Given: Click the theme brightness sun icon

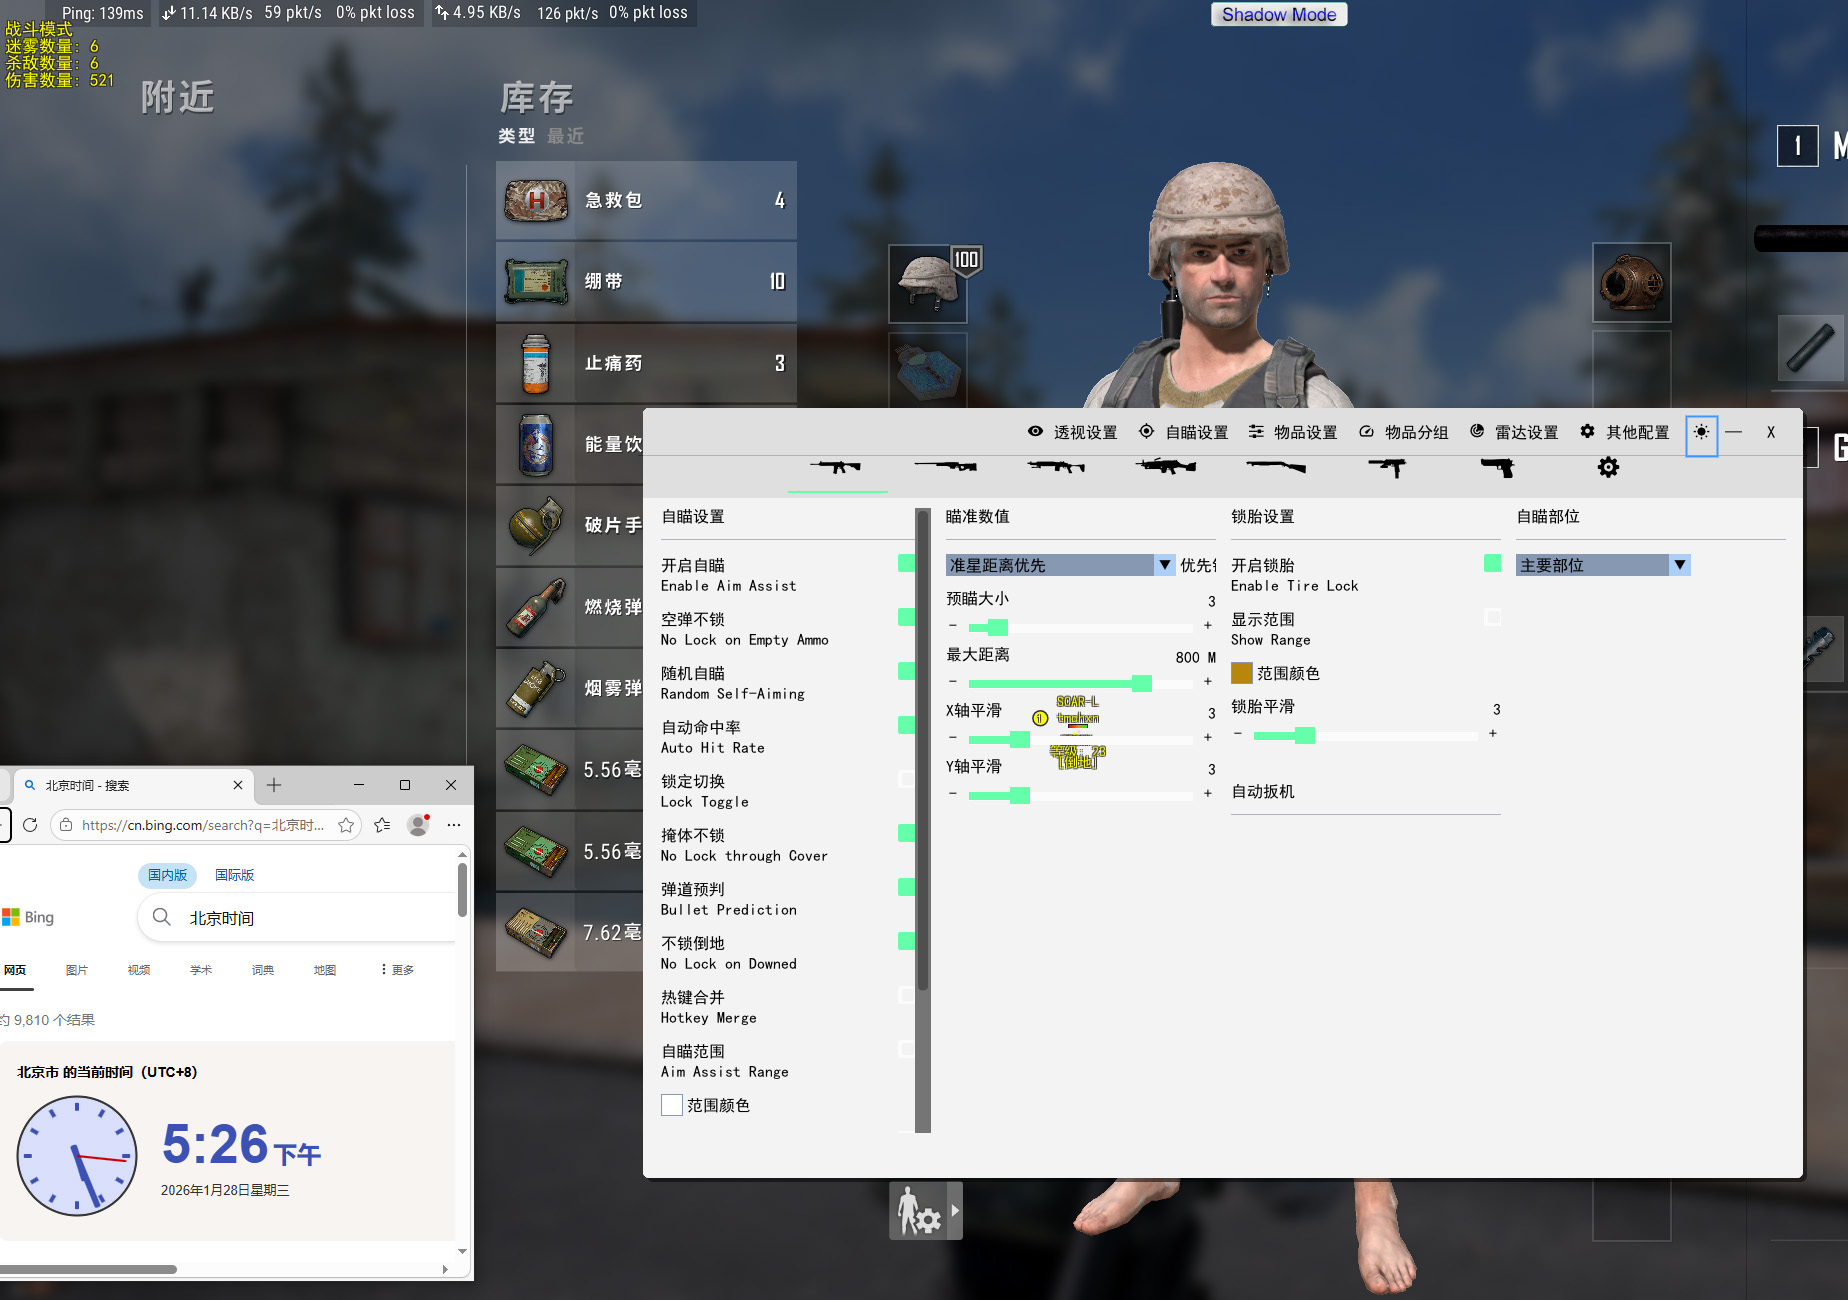Looking at the screenshot, I should 1701,433.
